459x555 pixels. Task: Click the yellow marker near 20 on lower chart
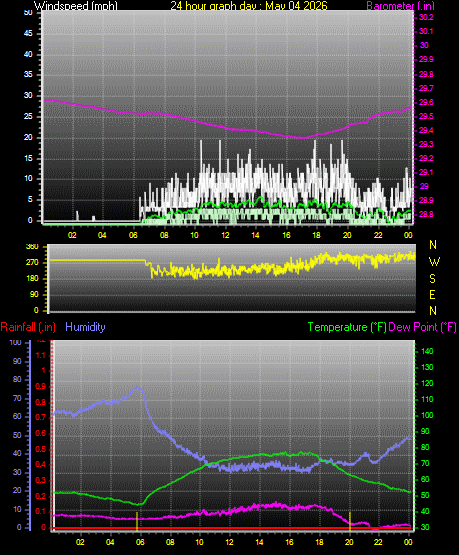[x=350, y=521]
